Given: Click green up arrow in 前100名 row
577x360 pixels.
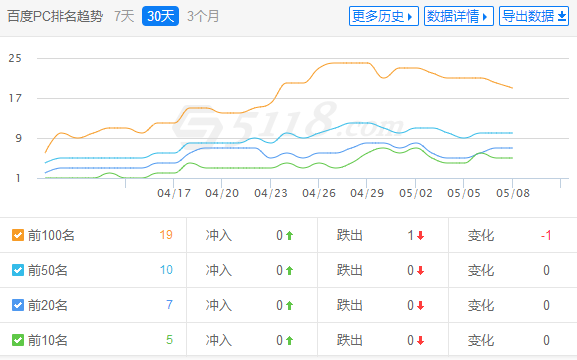Looking at the screenshot, I should 290,235.
